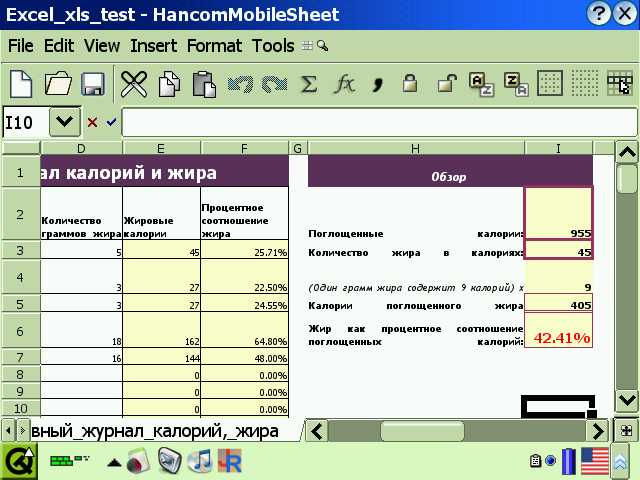Click scroll down arrow of vertical scrollbar
Screen dimensions: 640x480
tap(627, 400)
